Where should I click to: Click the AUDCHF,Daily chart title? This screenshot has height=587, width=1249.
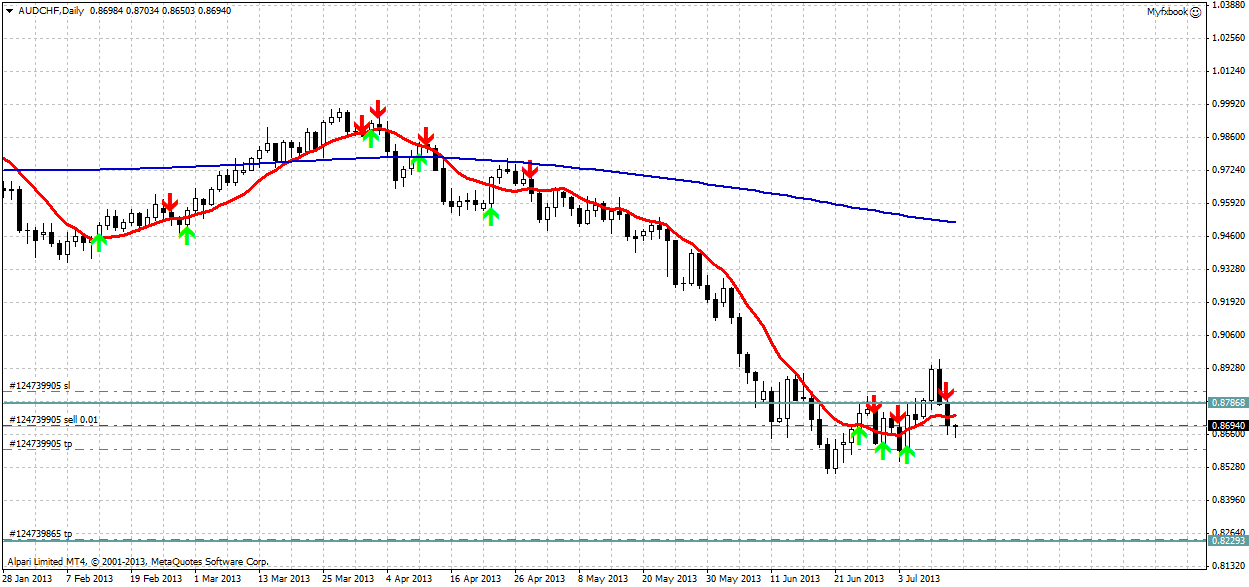[x=51, y=9]
